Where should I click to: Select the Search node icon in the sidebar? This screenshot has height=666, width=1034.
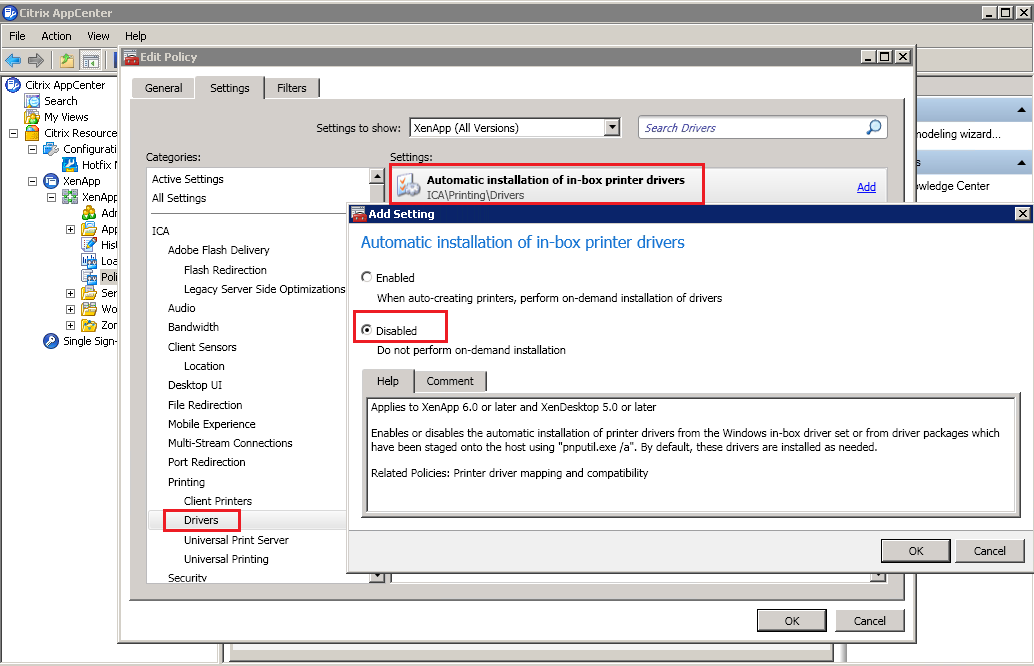click(32, 100)
